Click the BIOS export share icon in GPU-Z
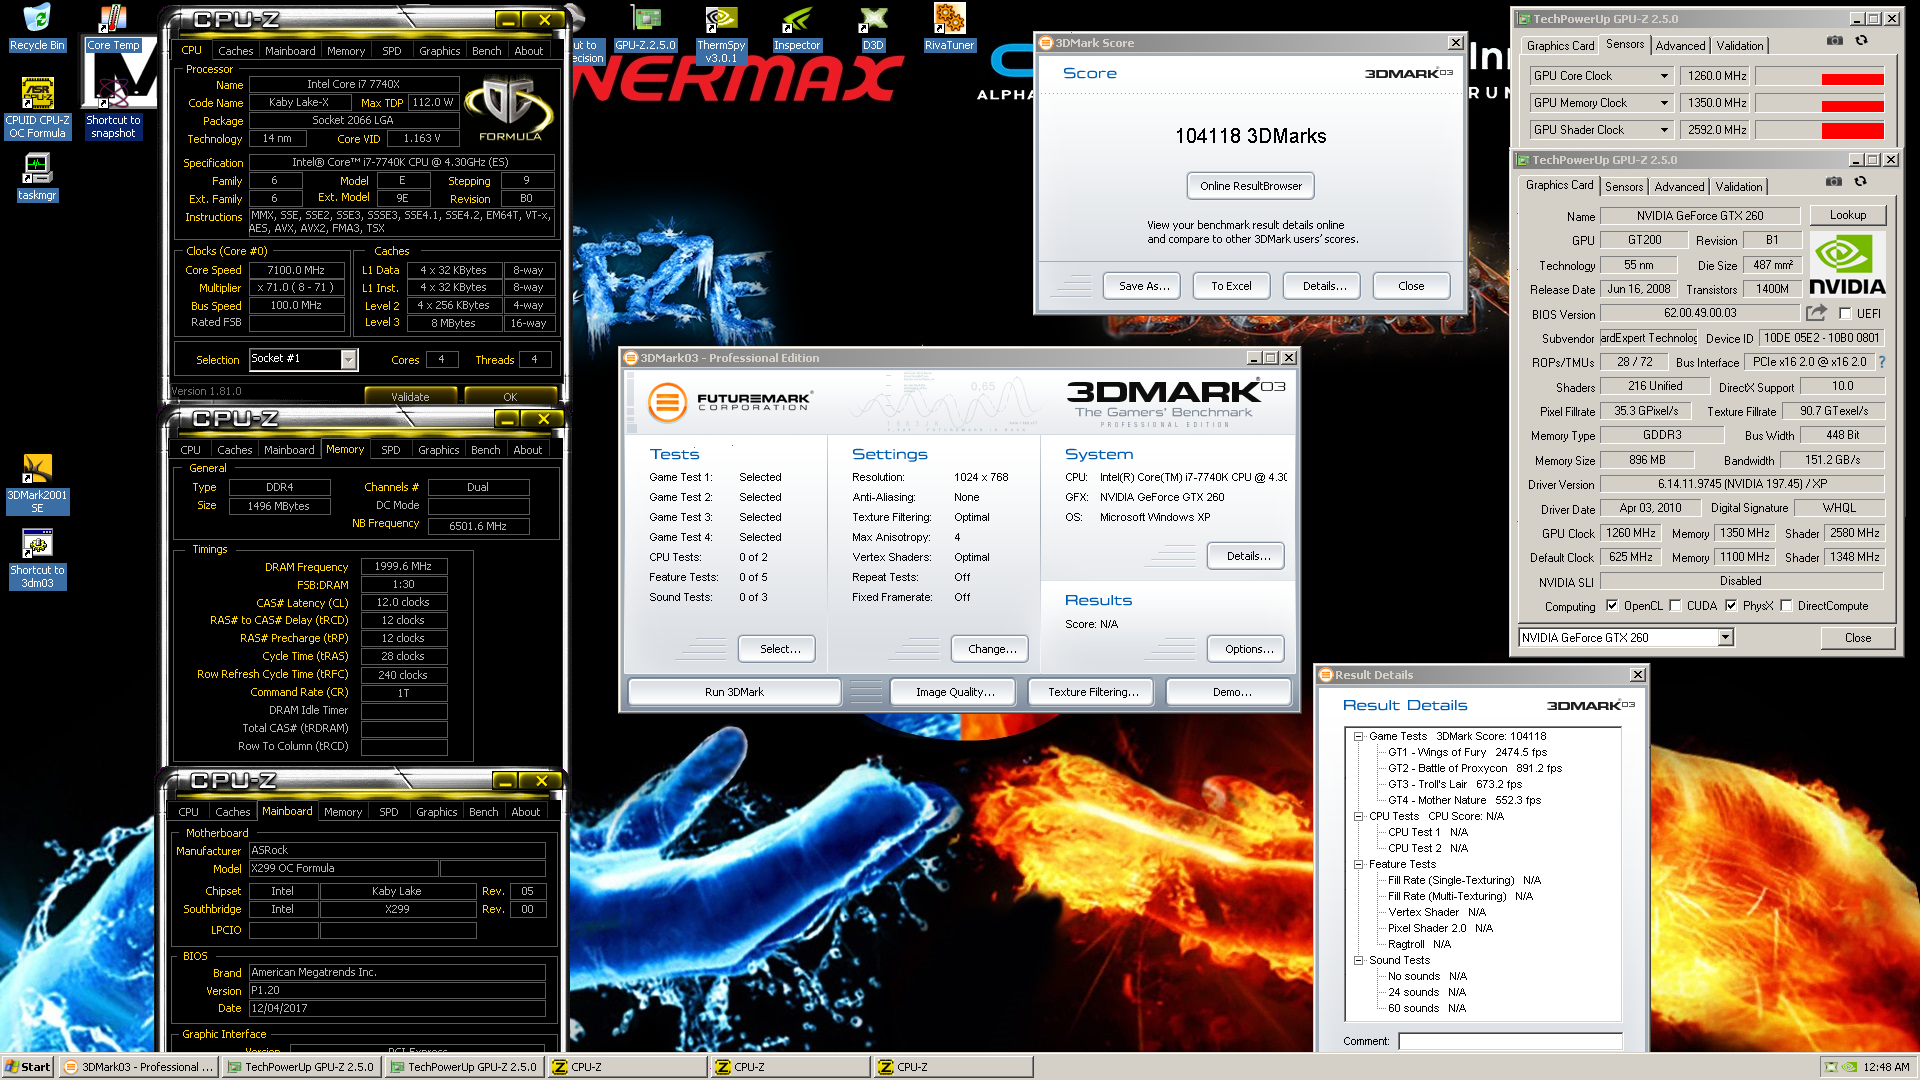This screenshot has width=1920, height=1080. pos(1817,313)
